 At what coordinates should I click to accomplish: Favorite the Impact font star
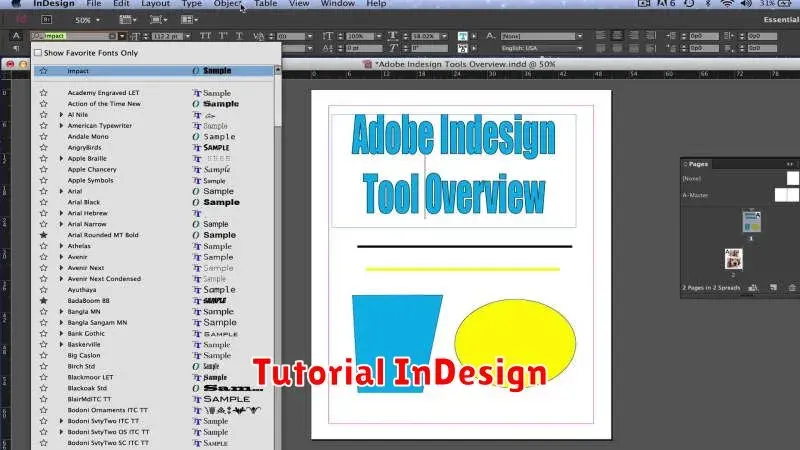click(x=43, y=71)
